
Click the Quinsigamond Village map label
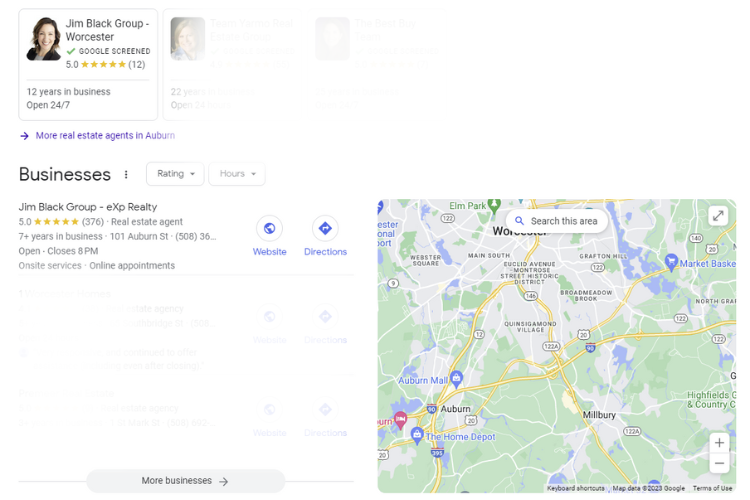[x=530, y=327]
